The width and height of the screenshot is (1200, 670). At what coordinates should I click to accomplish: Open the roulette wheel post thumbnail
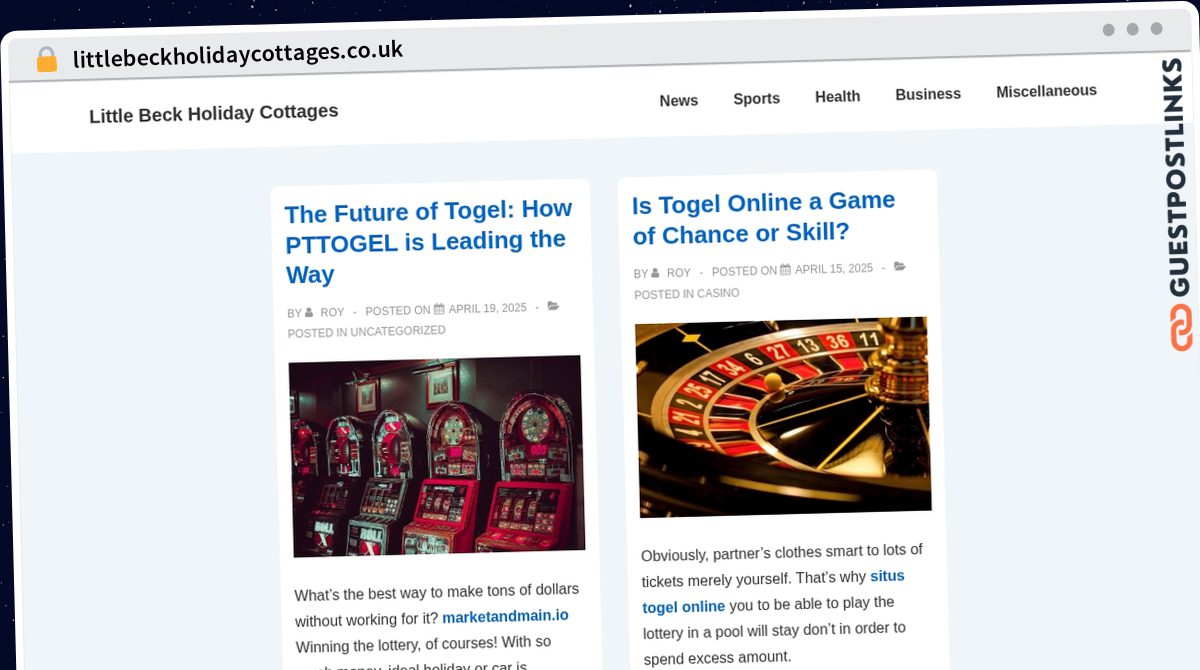[x=783, y=417]
